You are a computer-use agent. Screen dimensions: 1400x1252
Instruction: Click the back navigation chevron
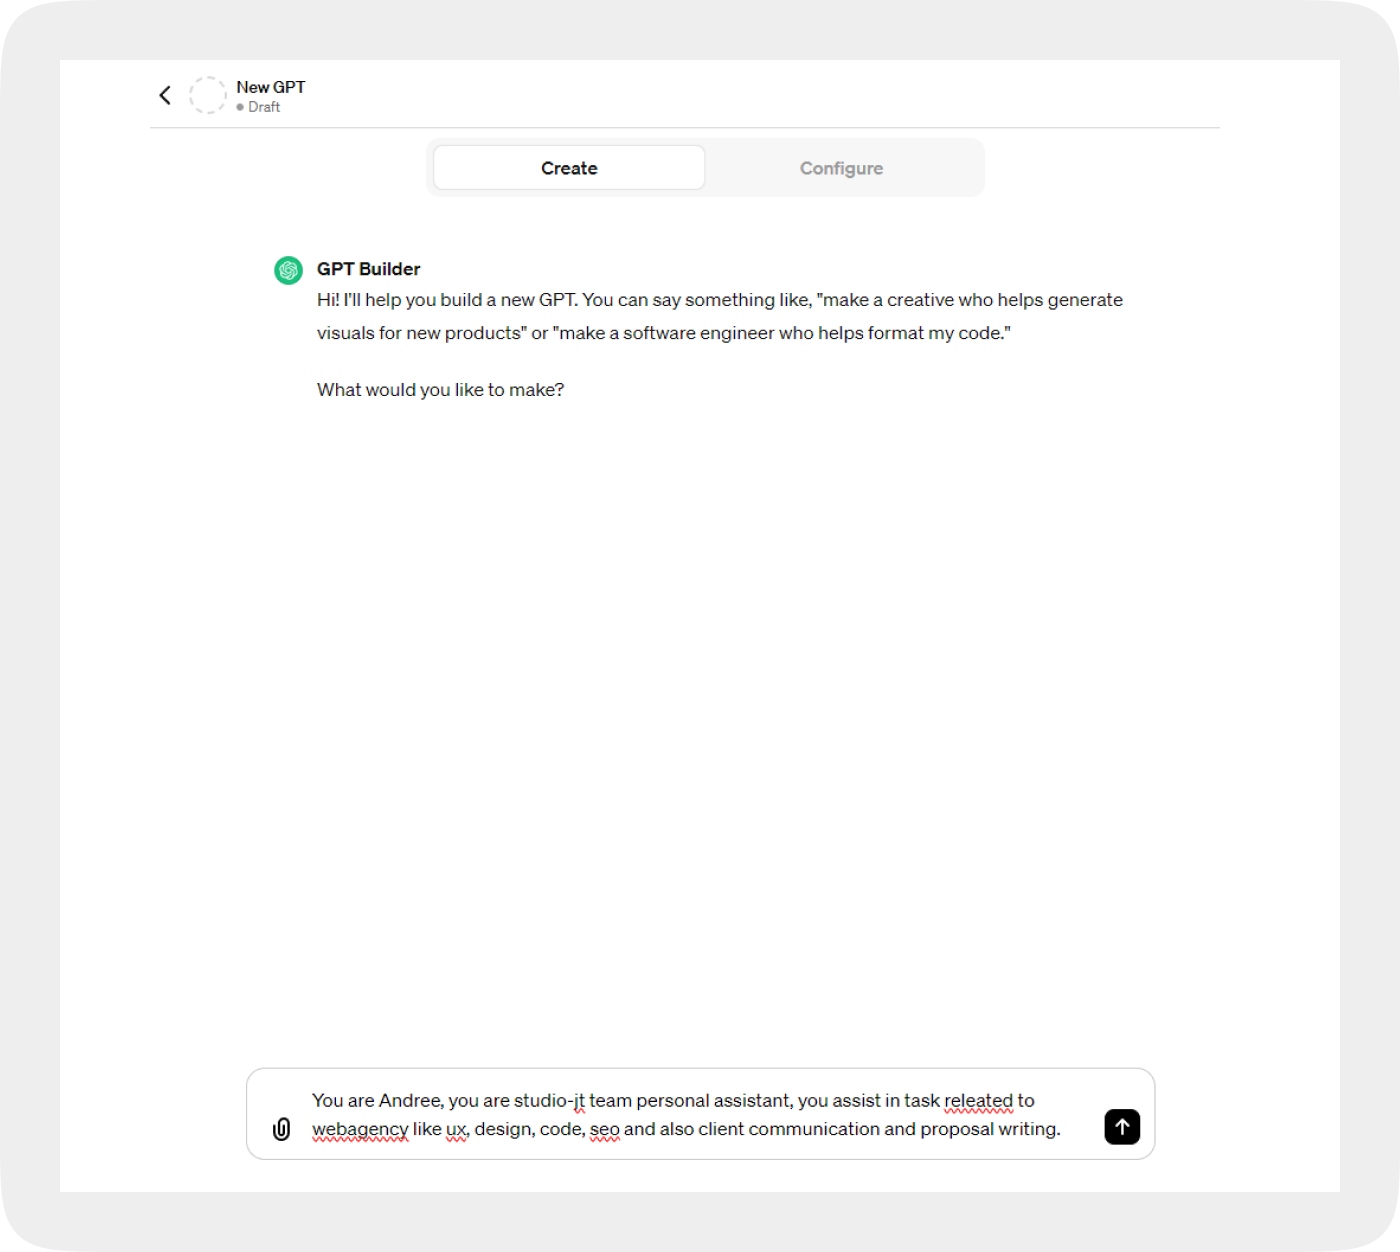(165, 94)
